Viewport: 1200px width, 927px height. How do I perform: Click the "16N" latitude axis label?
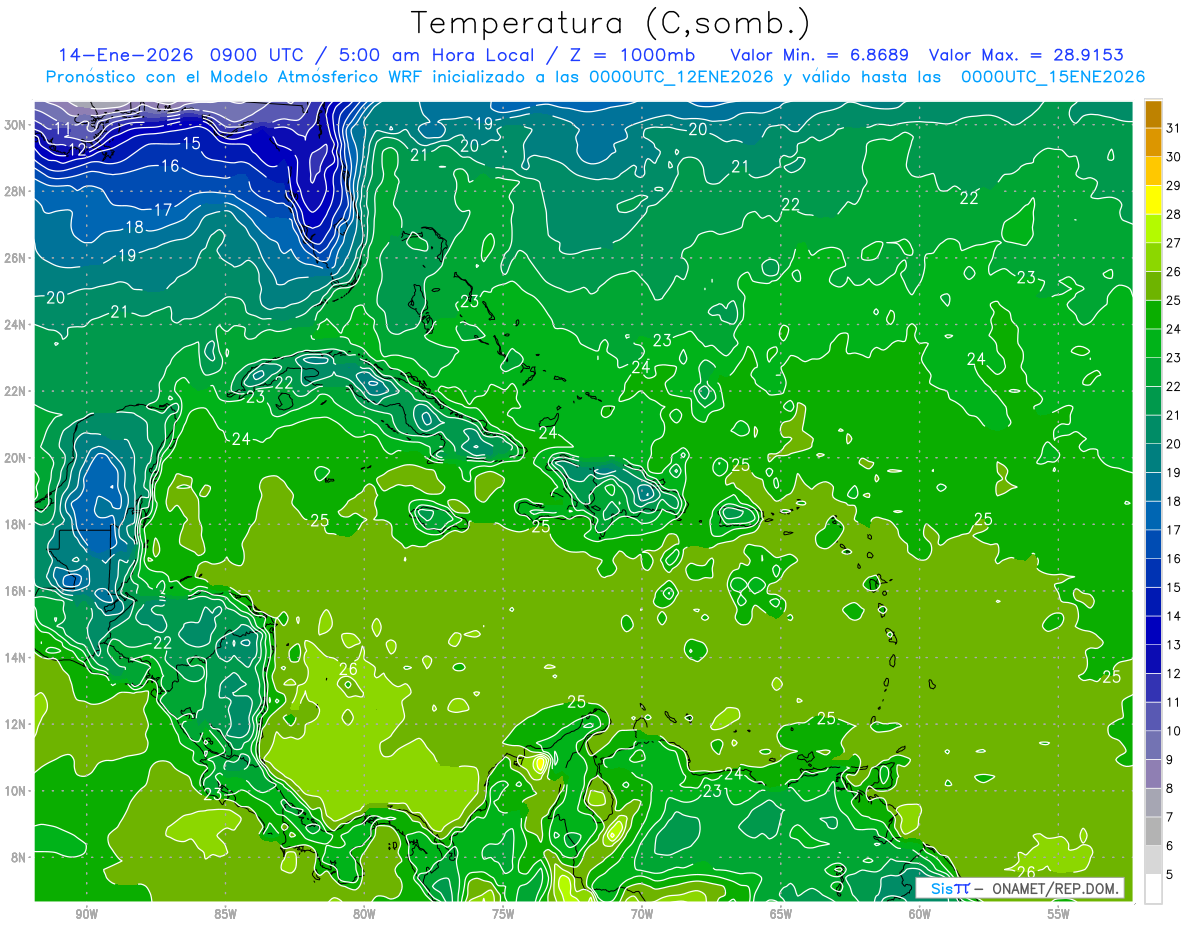pyautogui.click(x=17, y=591)
